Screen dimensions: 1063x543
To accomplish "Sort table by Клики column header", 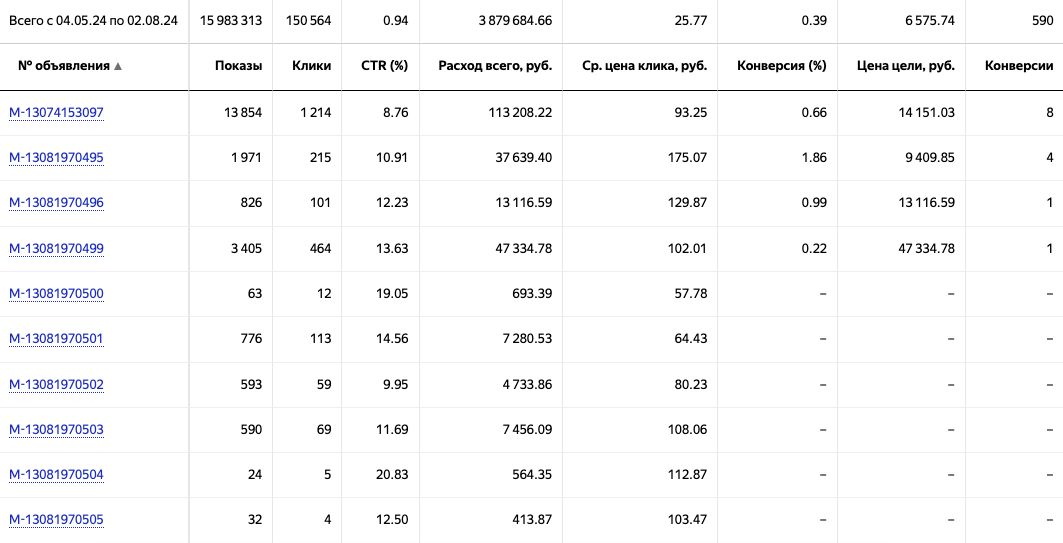I will coord(311,66).
